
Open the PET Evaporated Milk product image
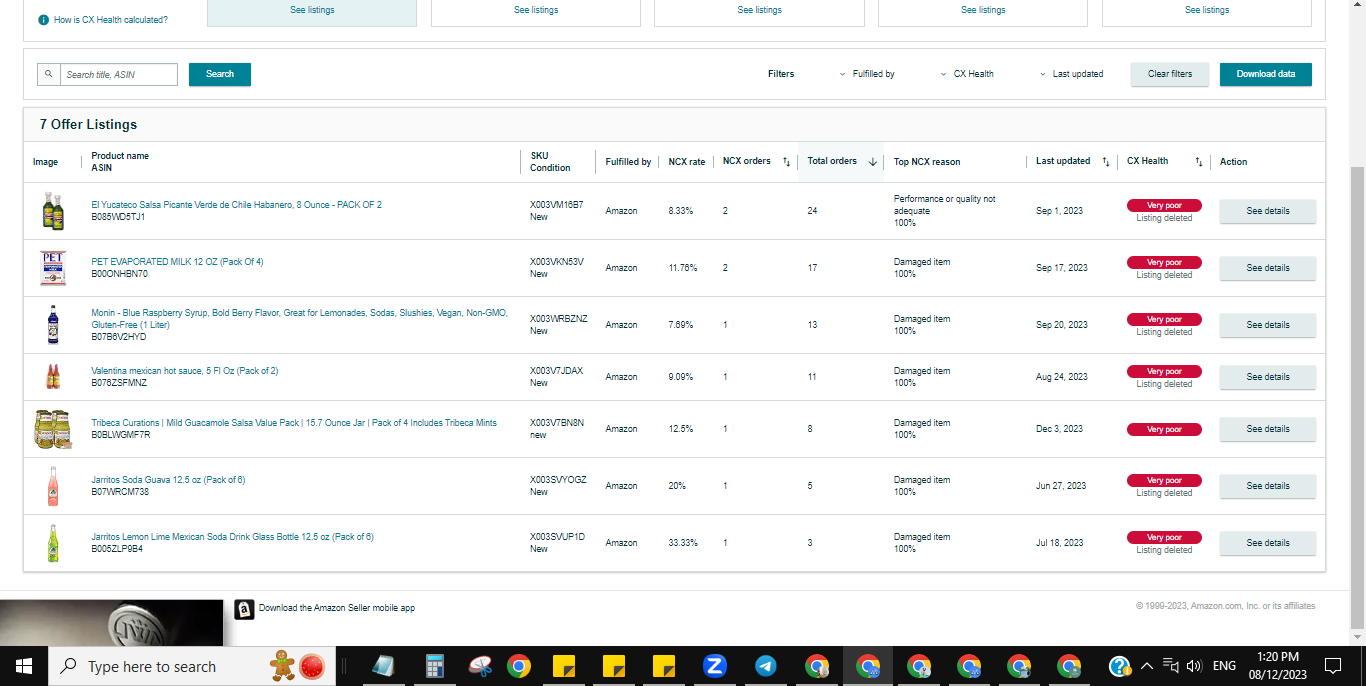coord(52,268)
